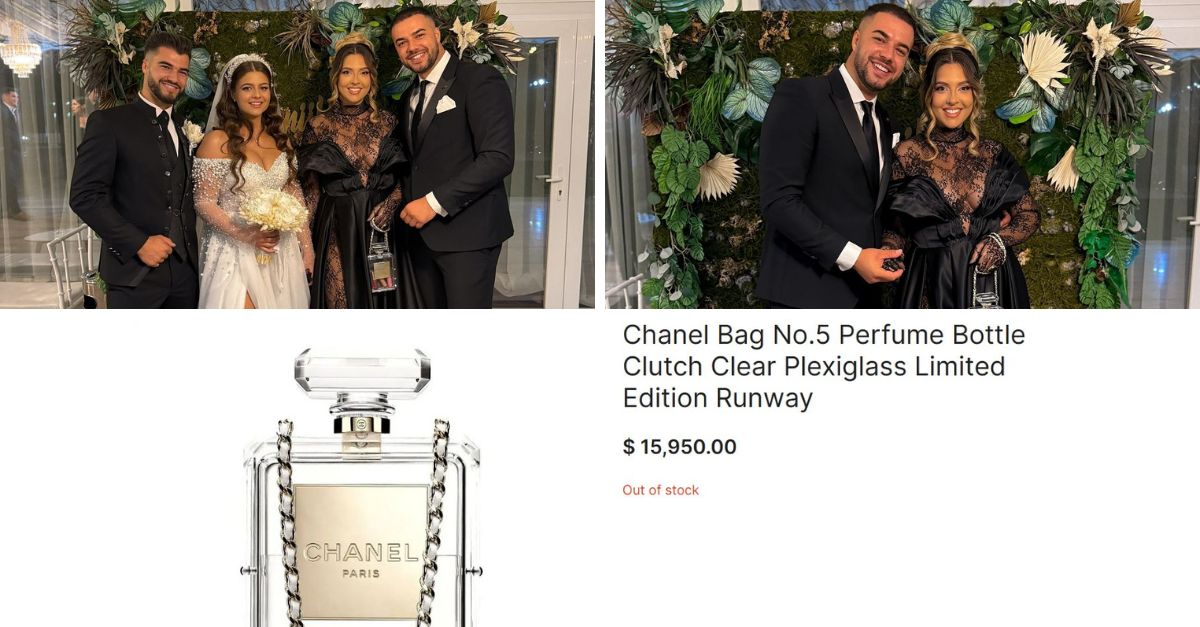The image size is (1200, 627).
Task: Select the $ 15,950.00 price text
Action: (679, 447)
